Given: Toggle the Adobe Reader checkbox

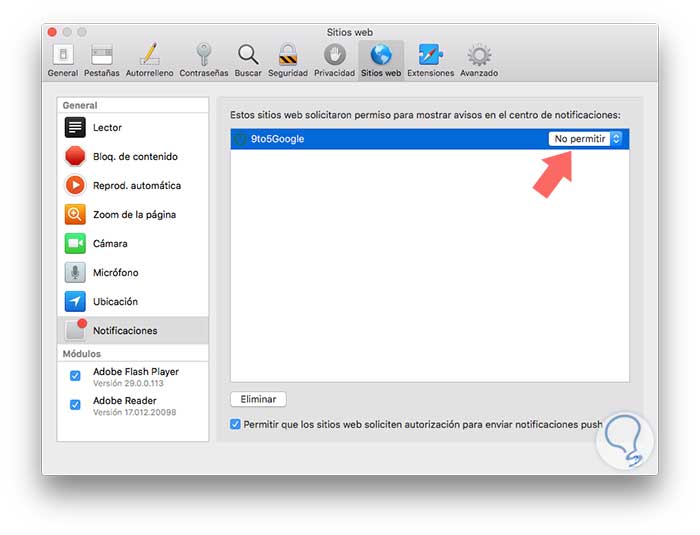Looking at the screenshot, I should (75, 405).
